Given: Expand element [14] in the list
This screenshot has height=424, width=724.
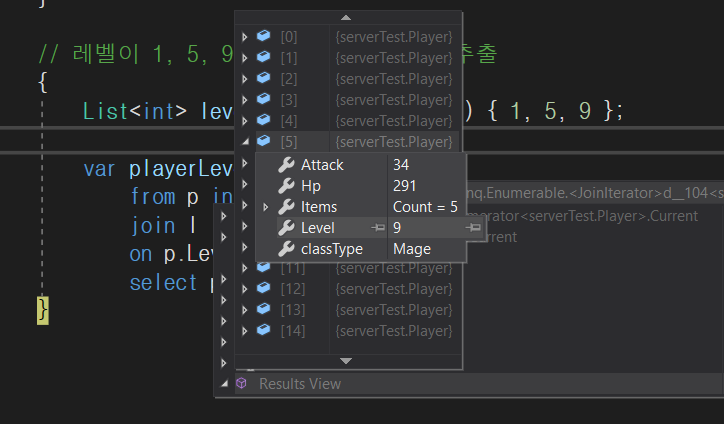Looking at the screenshot, I should pyautogui.click(x=245, y=331).
